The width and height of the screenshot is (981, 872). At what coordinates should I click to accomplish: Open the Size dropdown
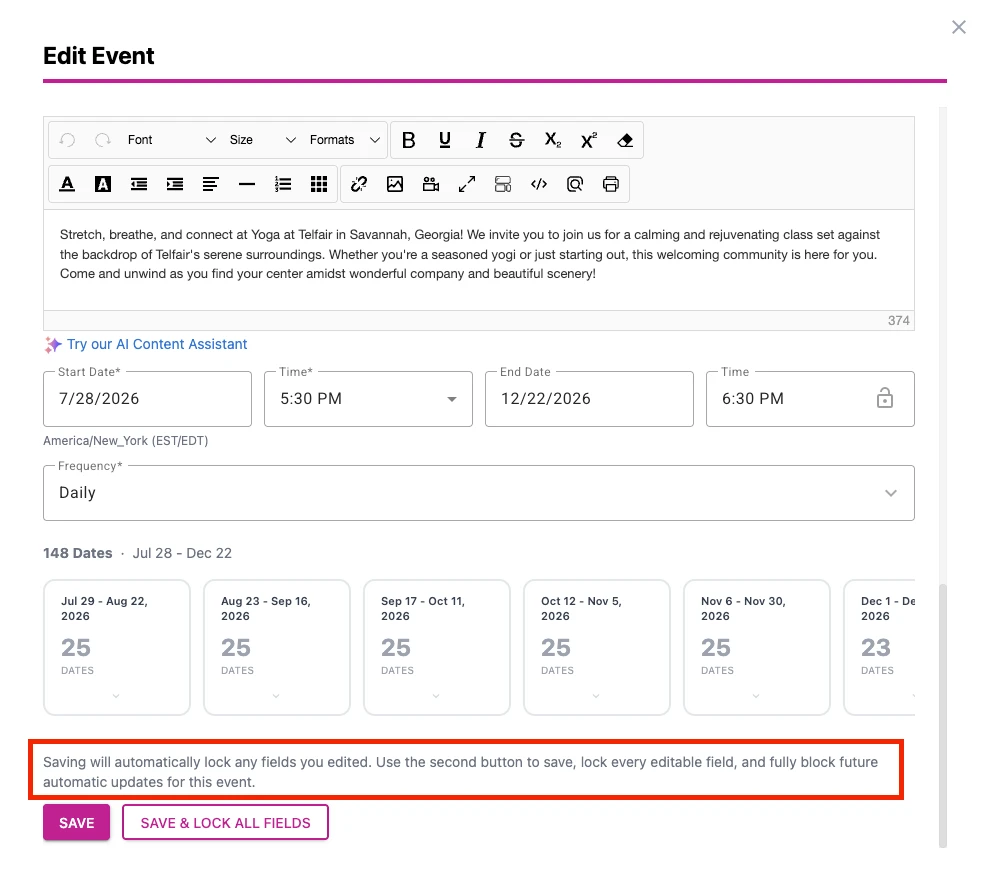click(x=262, y=140)
